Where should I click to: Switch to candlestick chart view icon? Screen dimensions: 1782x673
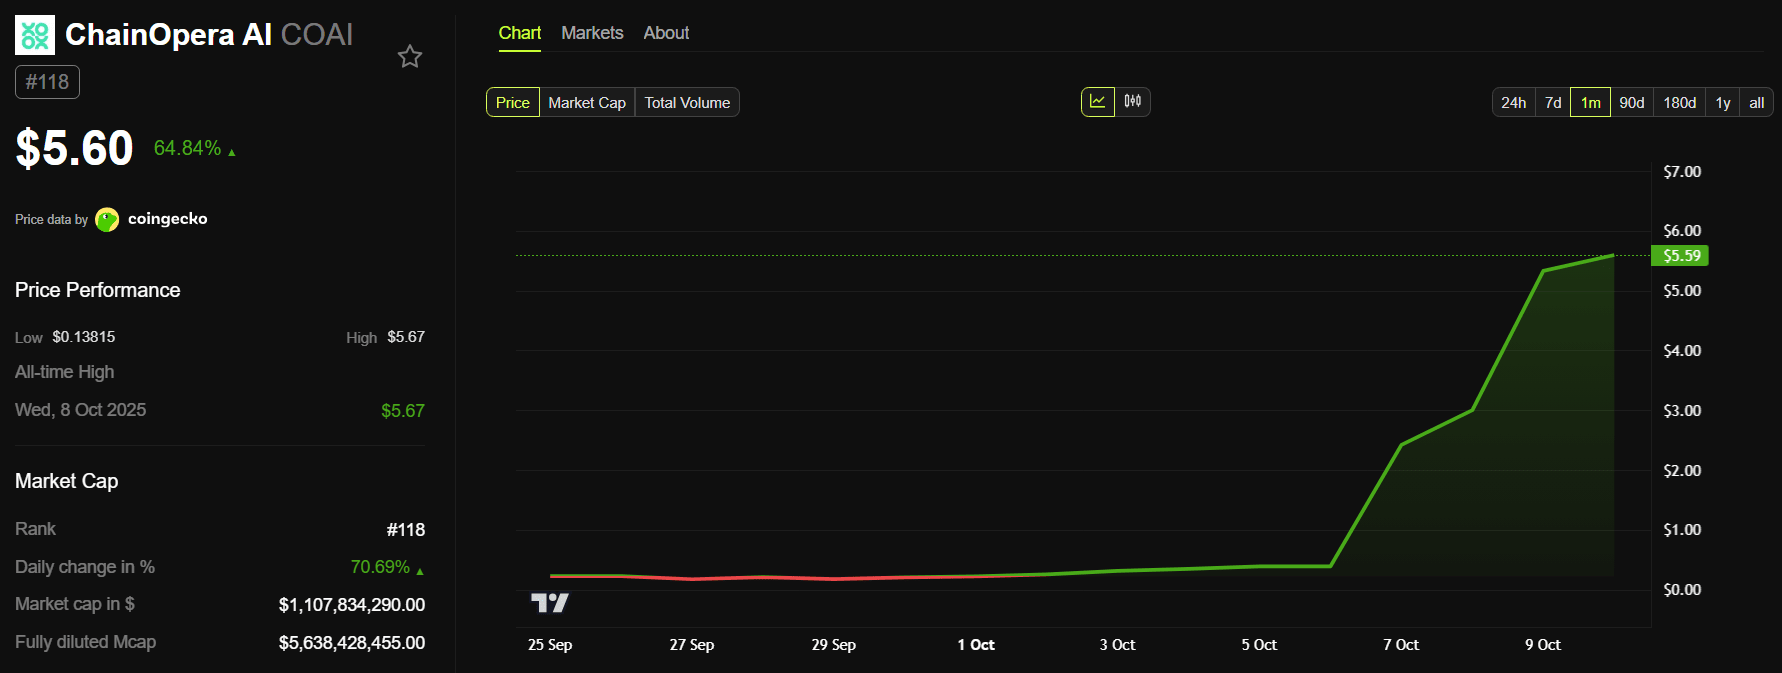(x=1133, y=102)
